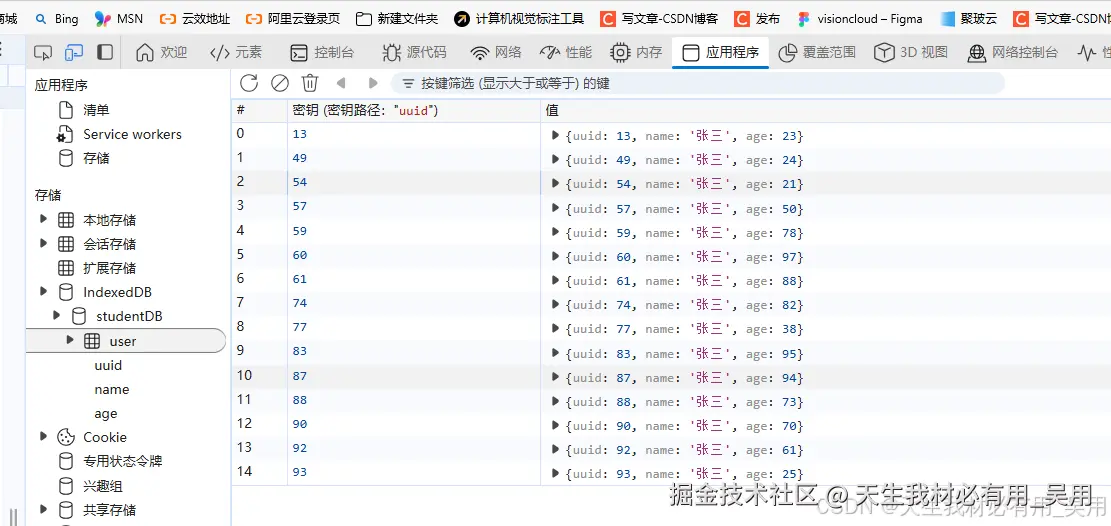Select 专用状态令牌 in the sidebar
Screen dimensions: 1111x526
point(123,461)
